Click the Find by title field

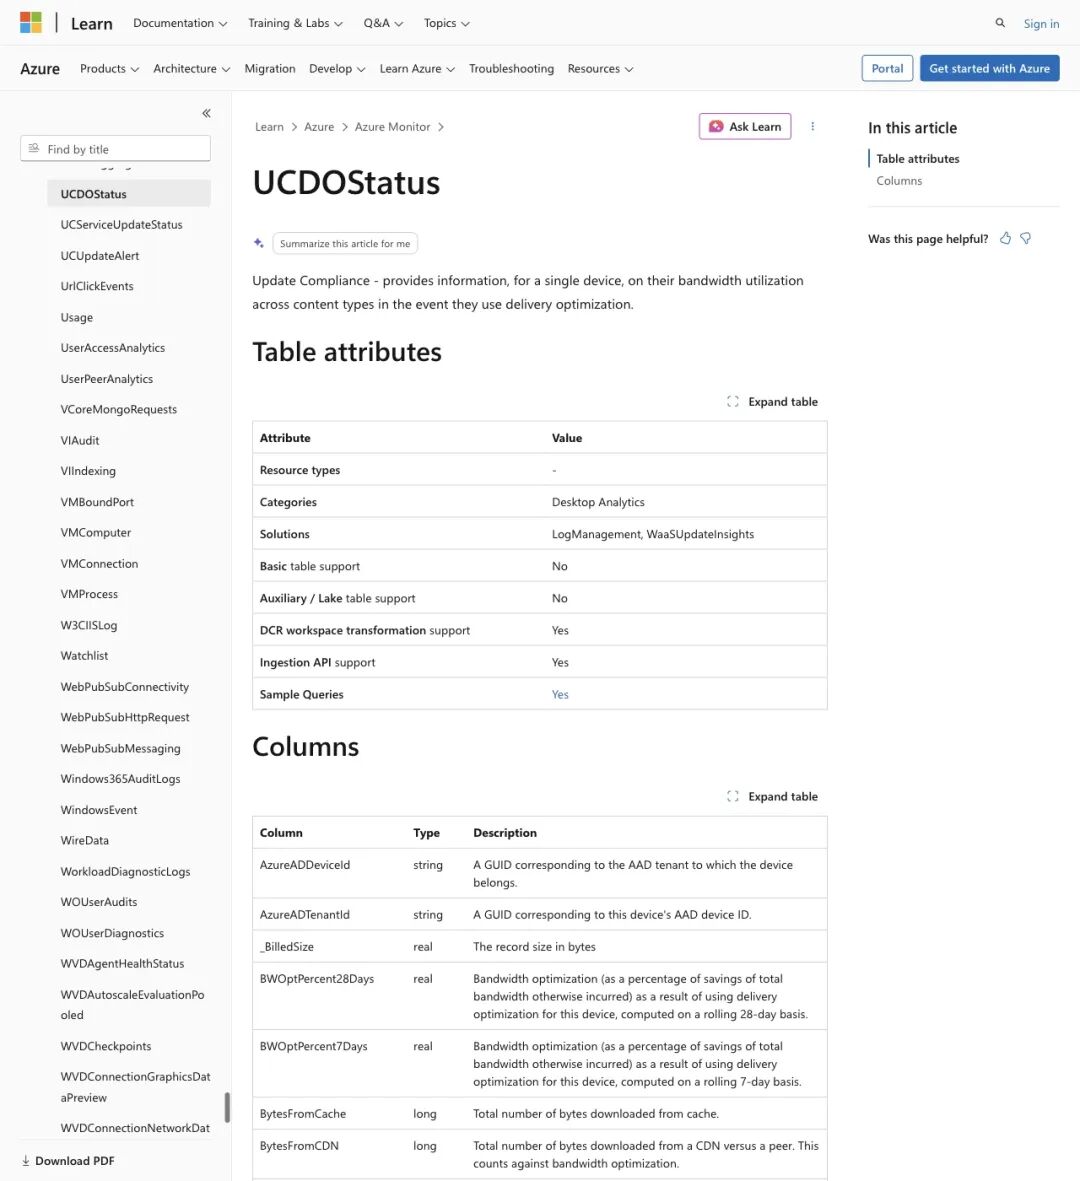(x=115, y=148)
